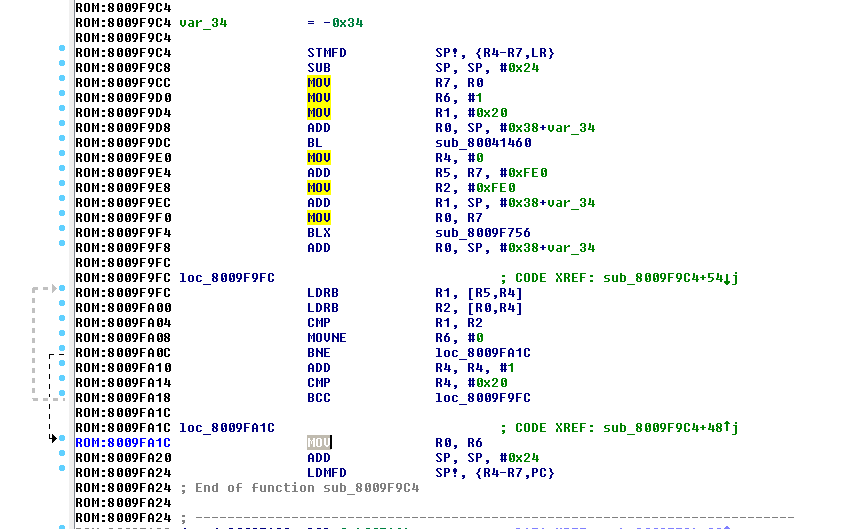Toggle breakpoint dot at ROM:8009FA1C MOV line
Screen dimensions: 847x529
(62, 438)
